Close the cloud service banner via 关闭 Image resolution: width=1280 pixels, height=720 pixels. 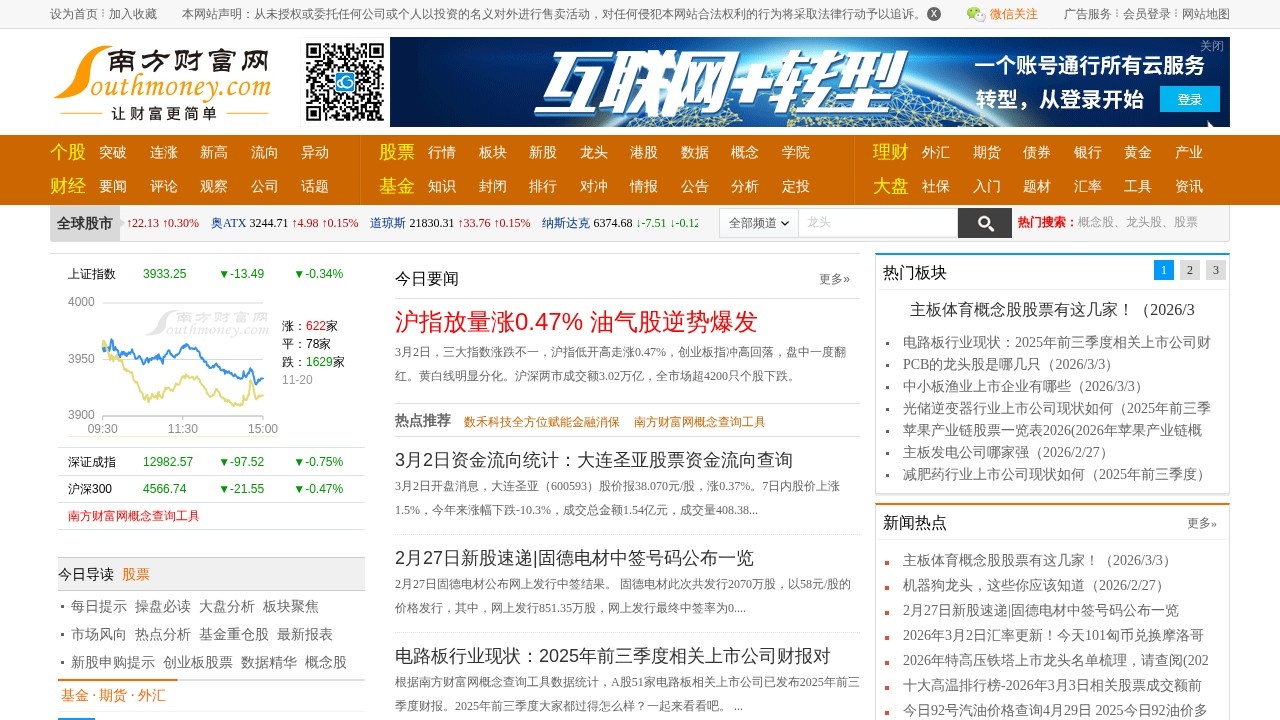[1211, 45]
